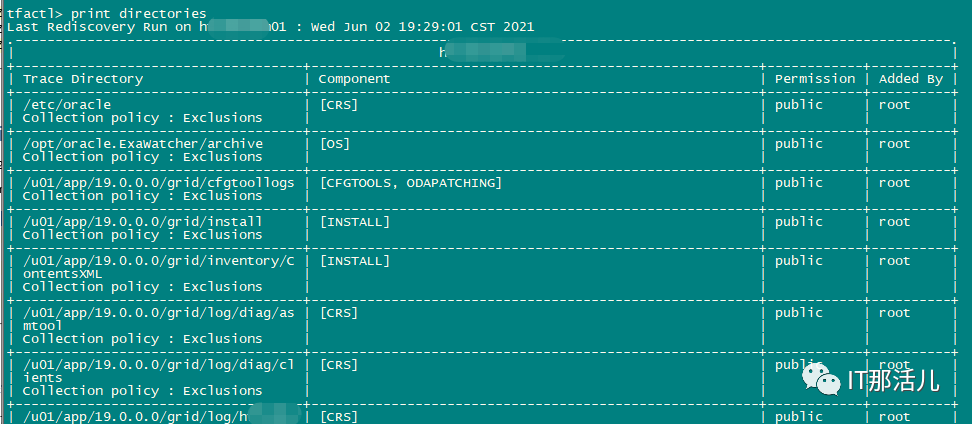Click first [INSTALL] component entry

355,222
